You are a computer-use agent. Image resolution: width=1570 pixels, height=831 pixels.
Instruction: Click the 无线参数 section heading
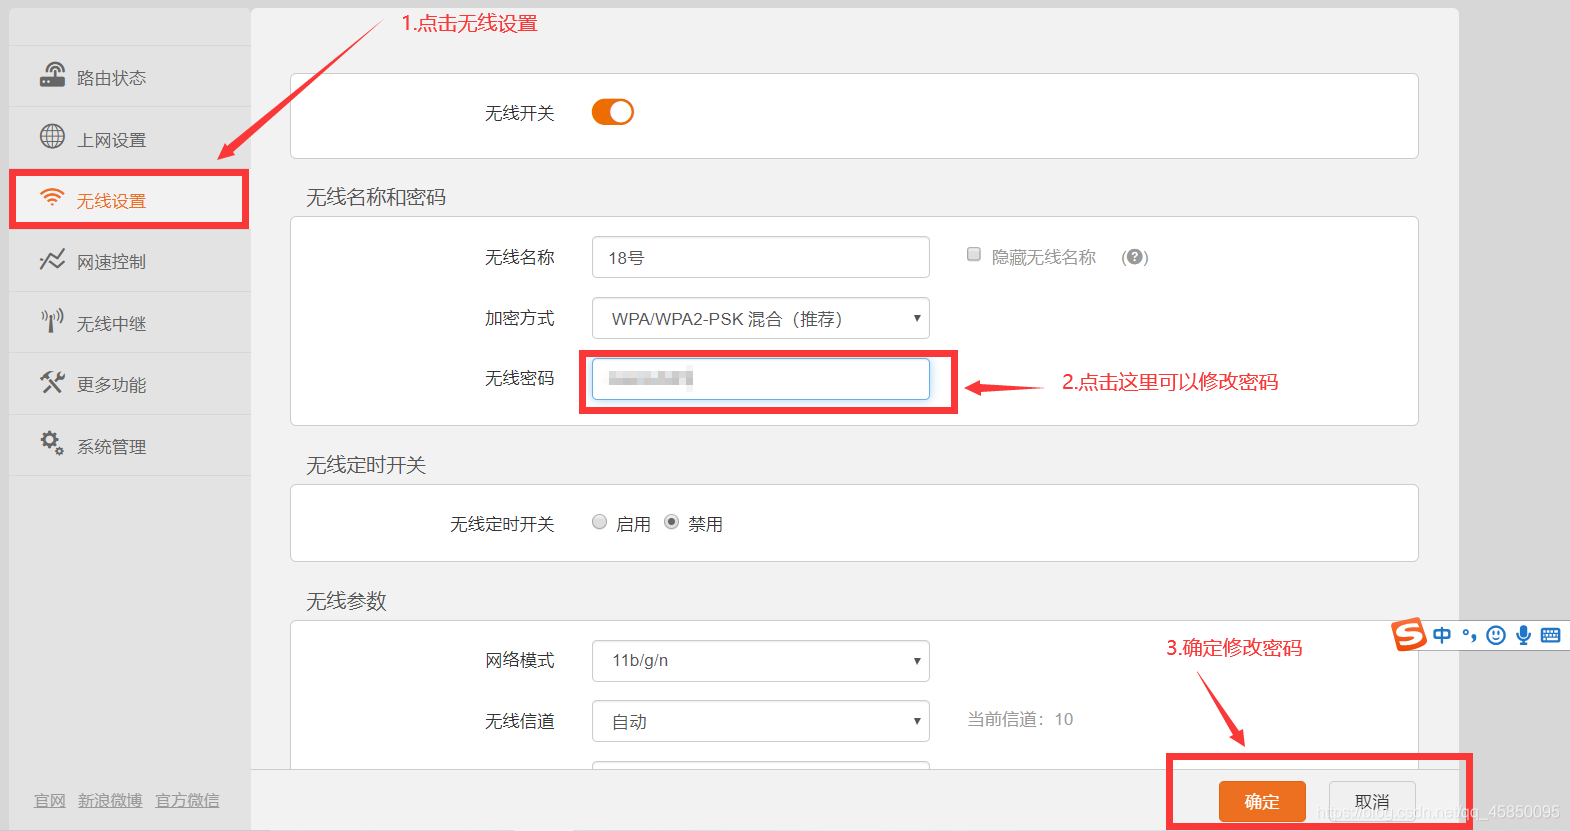346,601
